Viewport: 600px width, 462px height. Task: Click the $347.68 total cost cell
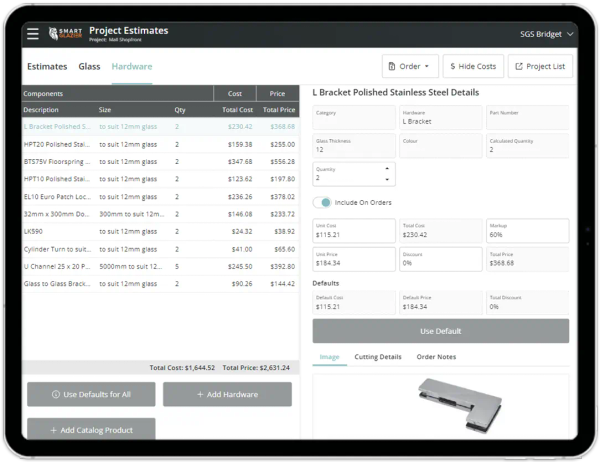point(240,162)
